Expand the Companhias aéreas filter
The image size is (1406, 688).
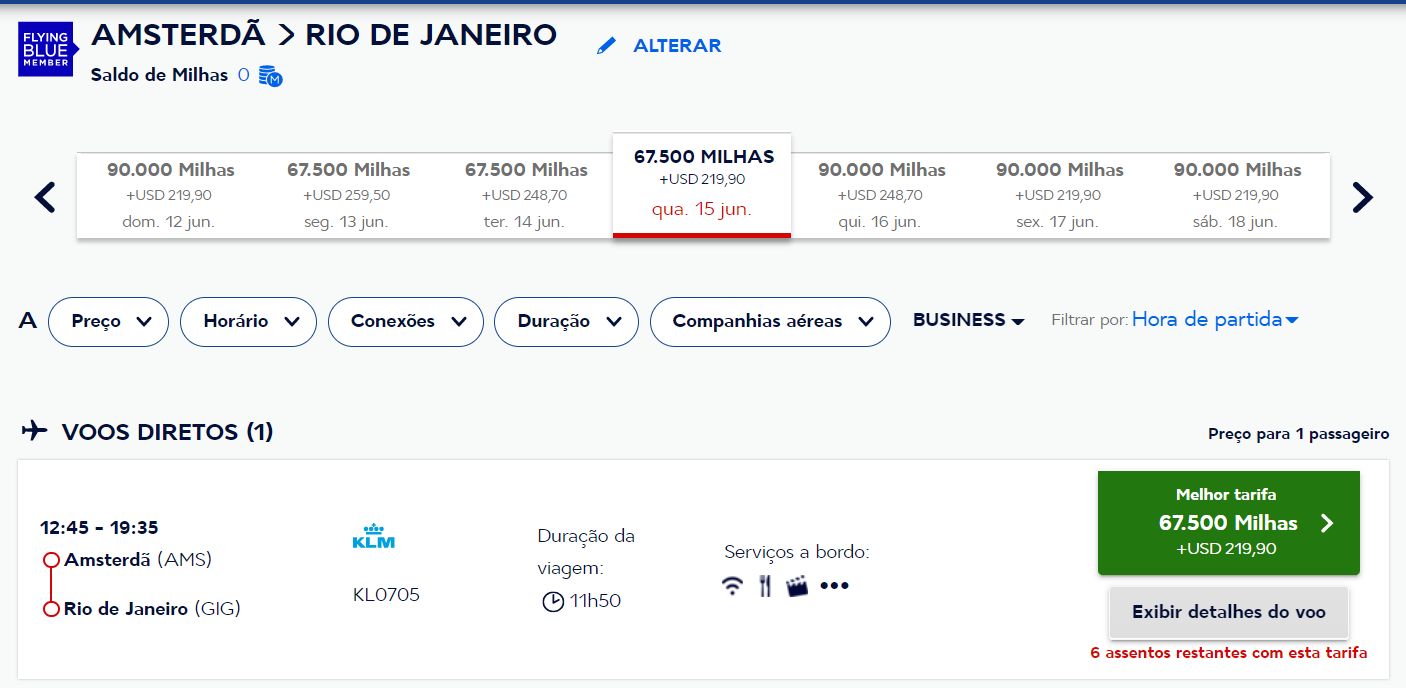pos(770,322)
